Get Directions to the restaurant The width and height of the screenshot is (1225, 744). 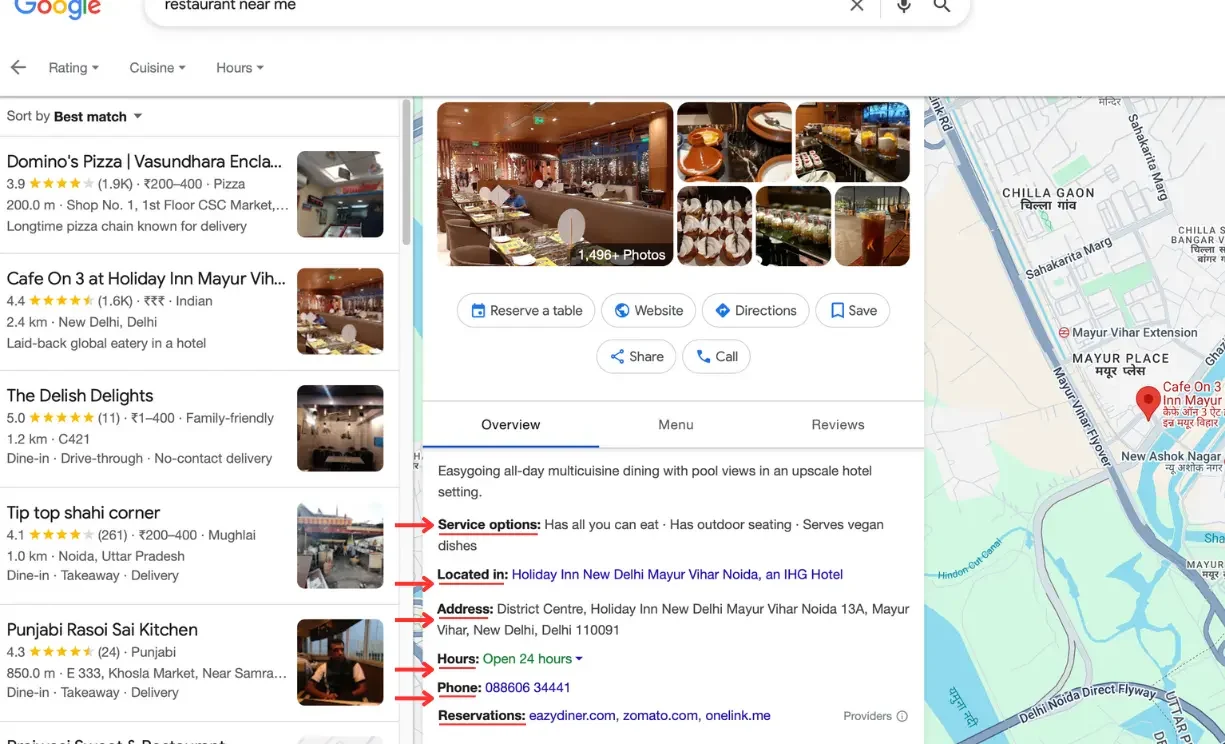tap(755, 311)
